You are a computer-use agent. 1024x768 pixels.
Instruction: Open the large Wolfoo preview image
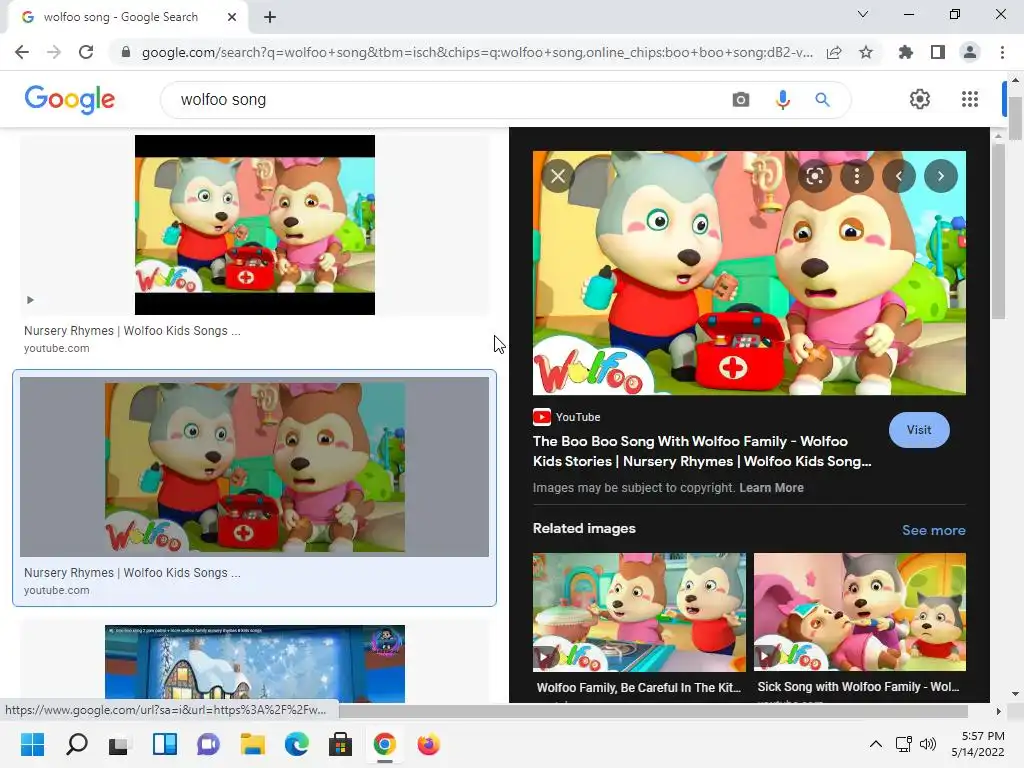pyautogui.click(x=749, y=273)
